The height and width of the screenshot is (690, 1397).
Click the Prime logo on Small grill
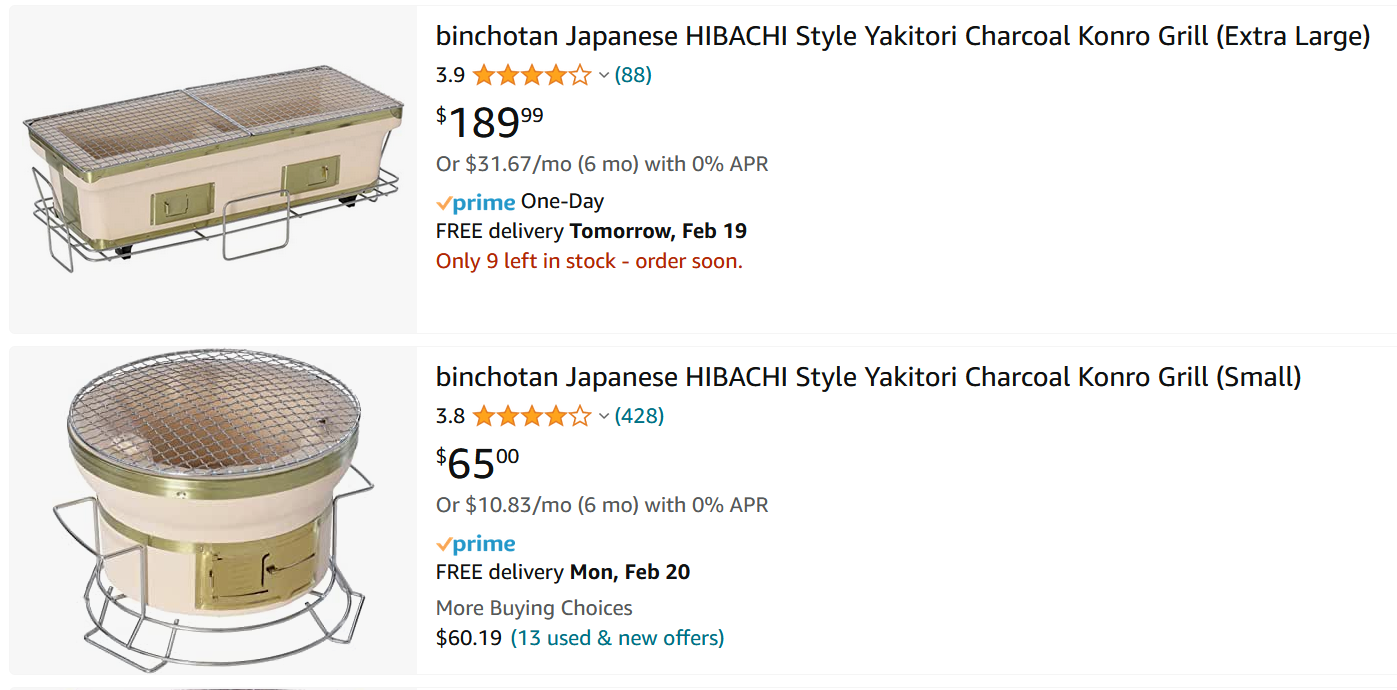[x=476, y=544]
